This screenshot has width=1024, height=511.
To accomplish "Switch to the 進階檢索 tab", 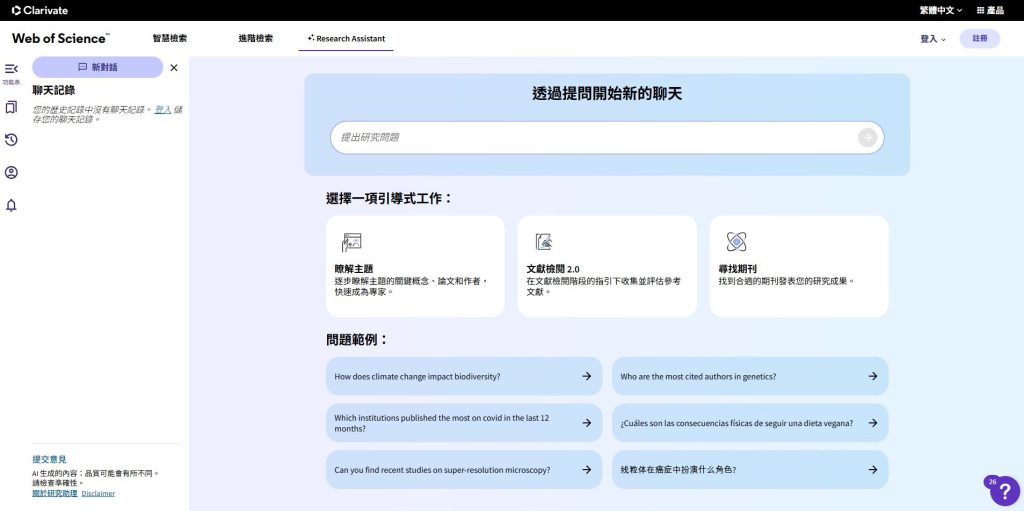I will pos(255,39).
